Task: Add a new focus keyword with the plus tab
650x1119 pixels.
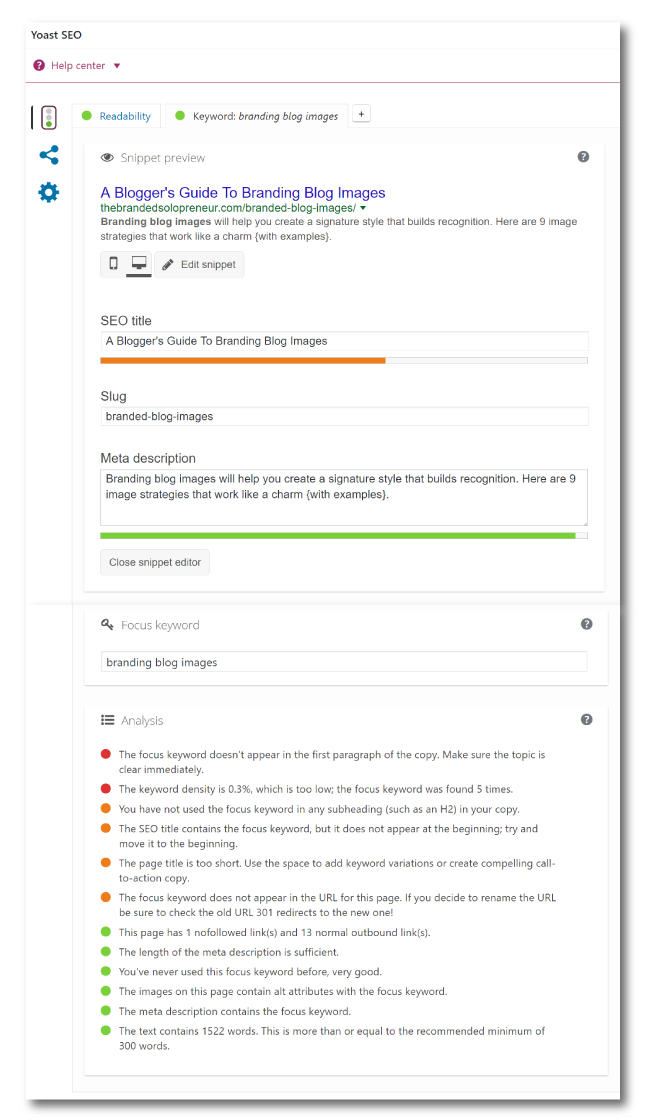Action: 360,114
